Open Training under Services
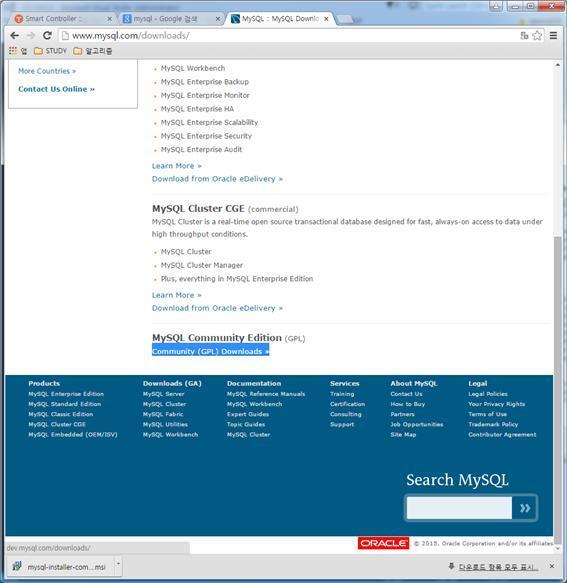 pyautogui.click(x=342, y=394)
